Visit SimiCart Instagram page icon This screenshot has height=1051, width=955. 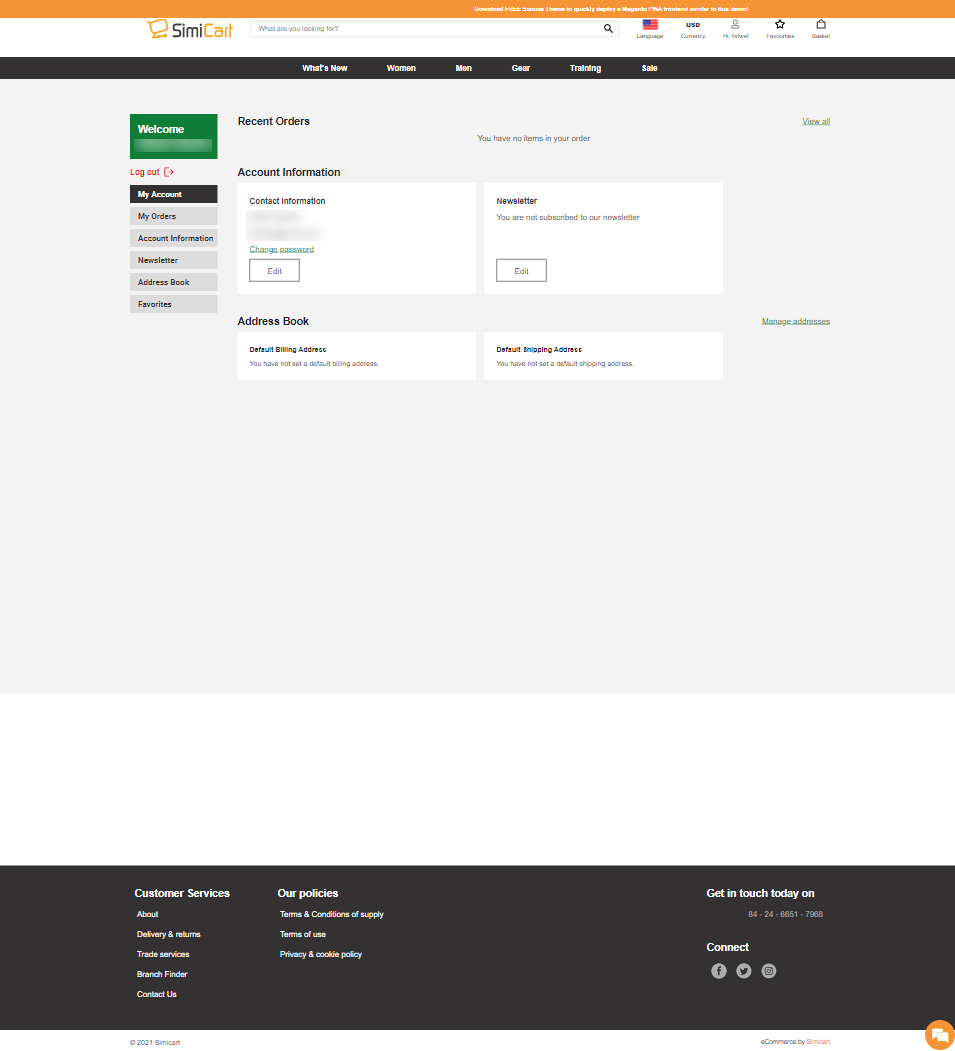click(x=769, y=971)
